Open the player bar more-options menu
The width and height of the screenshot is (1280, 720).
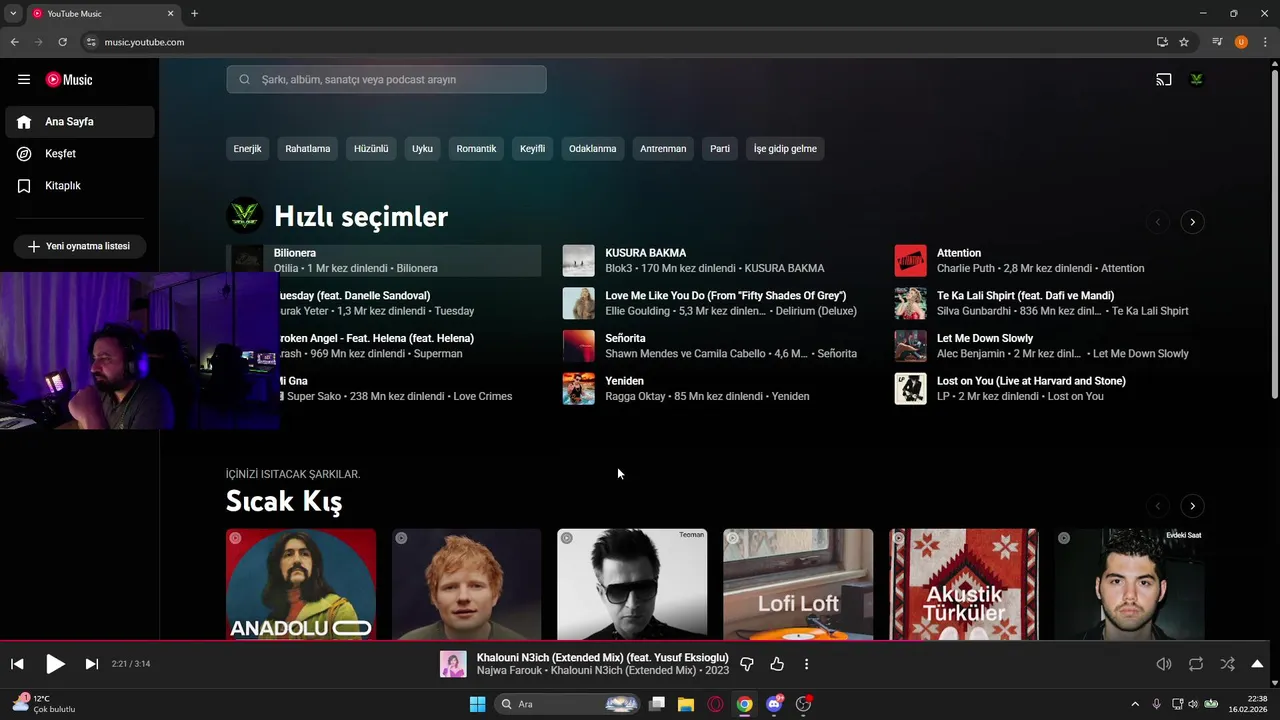[x=806, y=664]
